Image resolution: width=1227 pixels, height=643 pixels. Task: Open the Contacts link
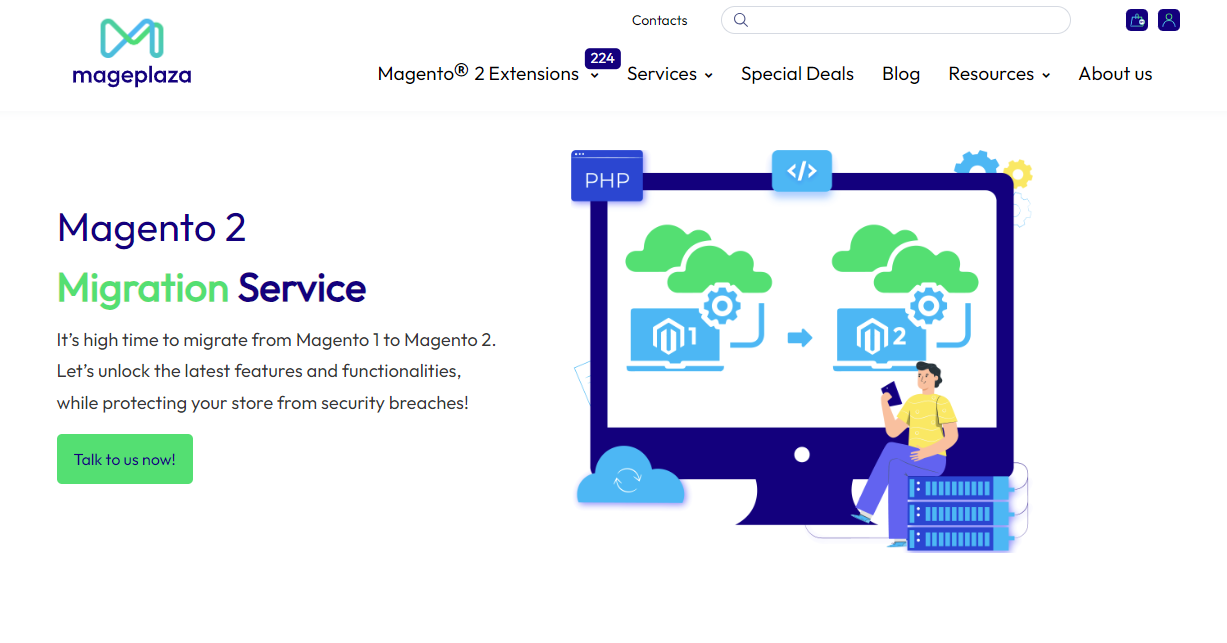point(660,20)
